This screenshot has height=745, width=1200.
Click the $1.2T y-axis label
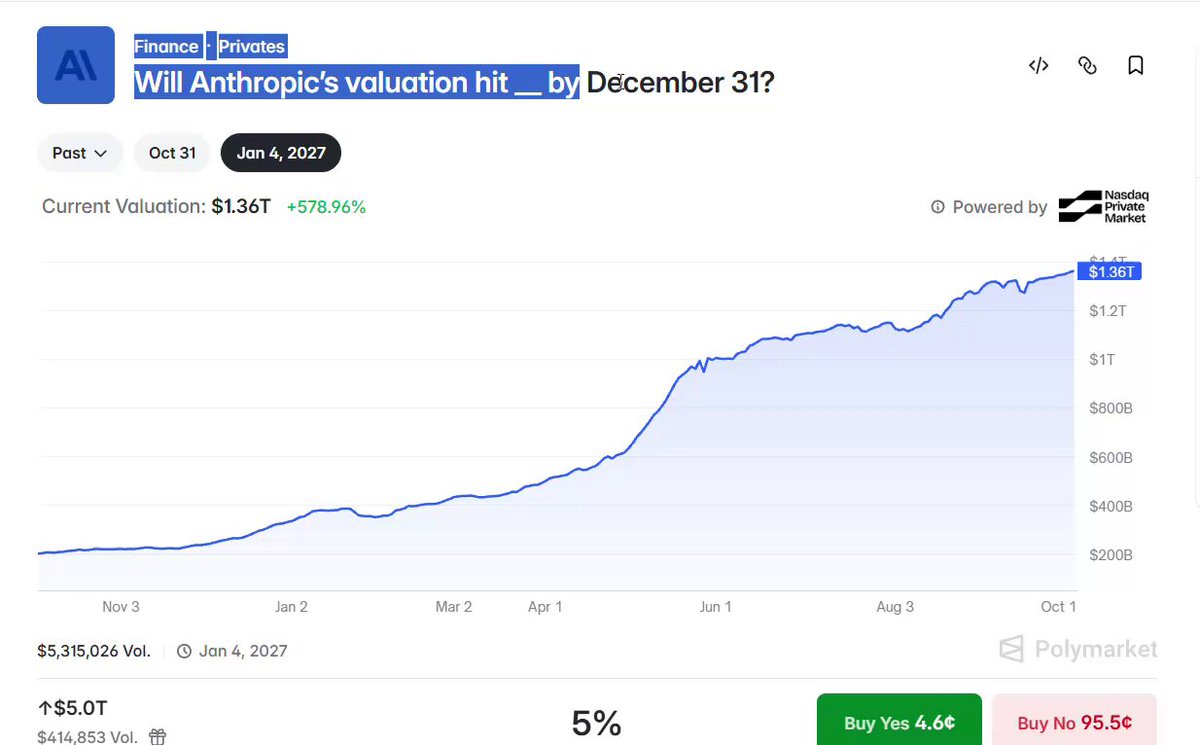pyautogui.click(x=1108, y=311)
